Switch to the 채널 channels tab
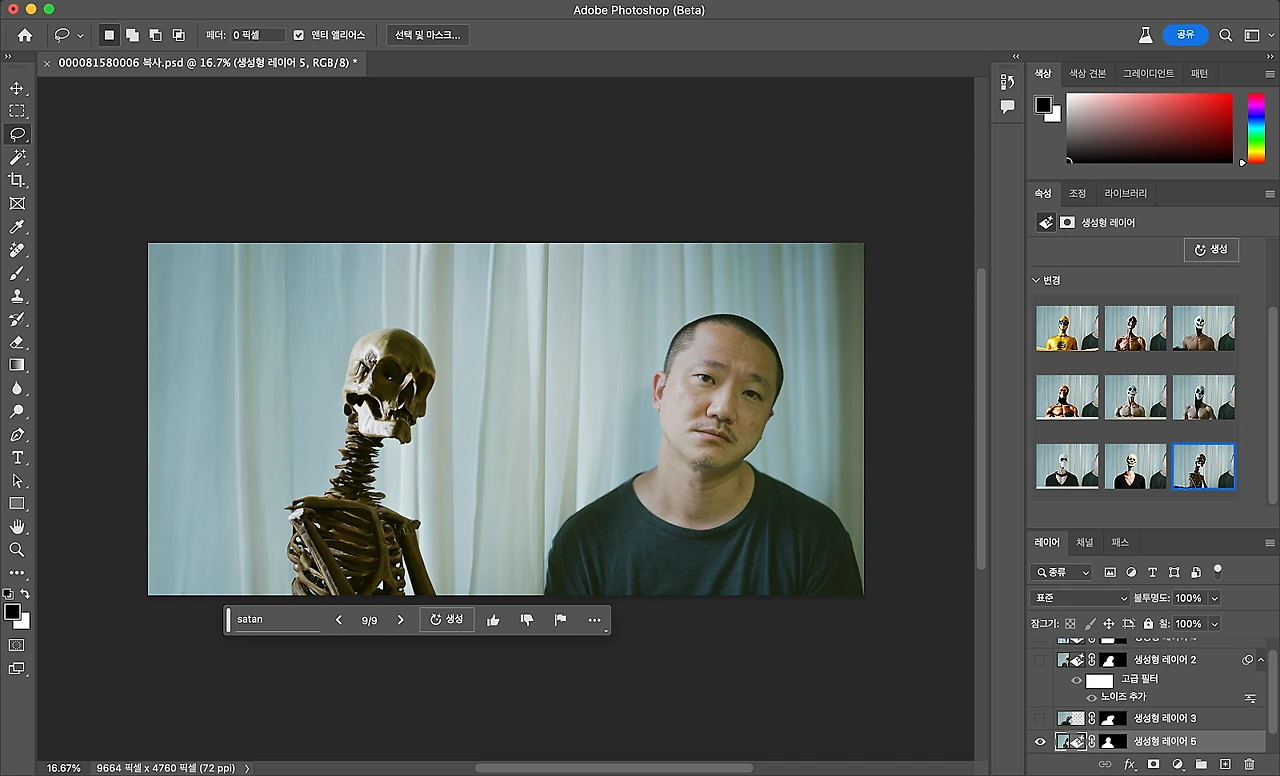Screen dimensions: 1280x776 (1085, 542)
